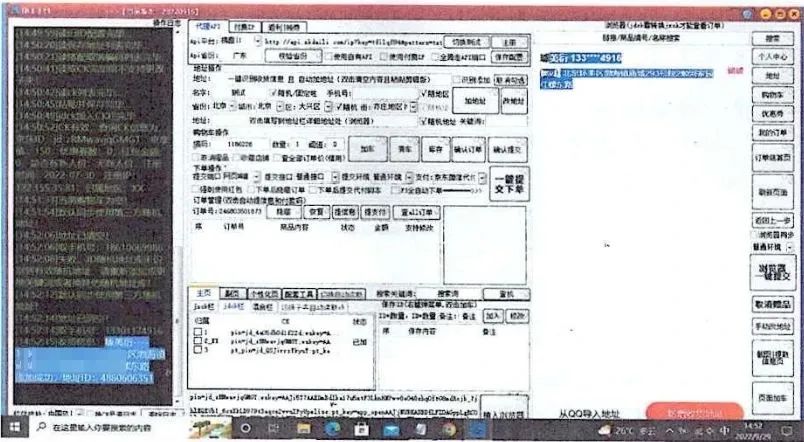
Task: Open the notification center icon
Action: pos(787,430)
